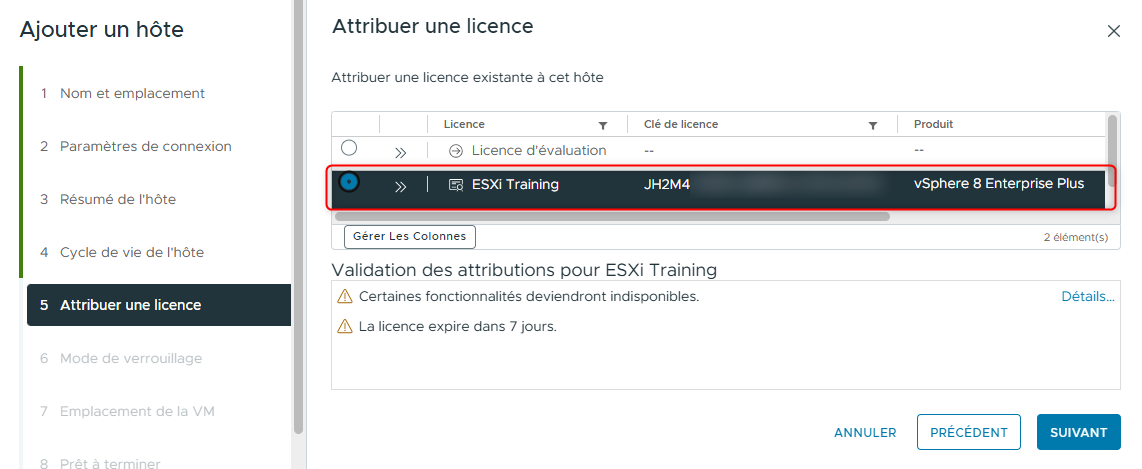
Task: Click the PRÉCÉDENT button
Action: [969, 433]
